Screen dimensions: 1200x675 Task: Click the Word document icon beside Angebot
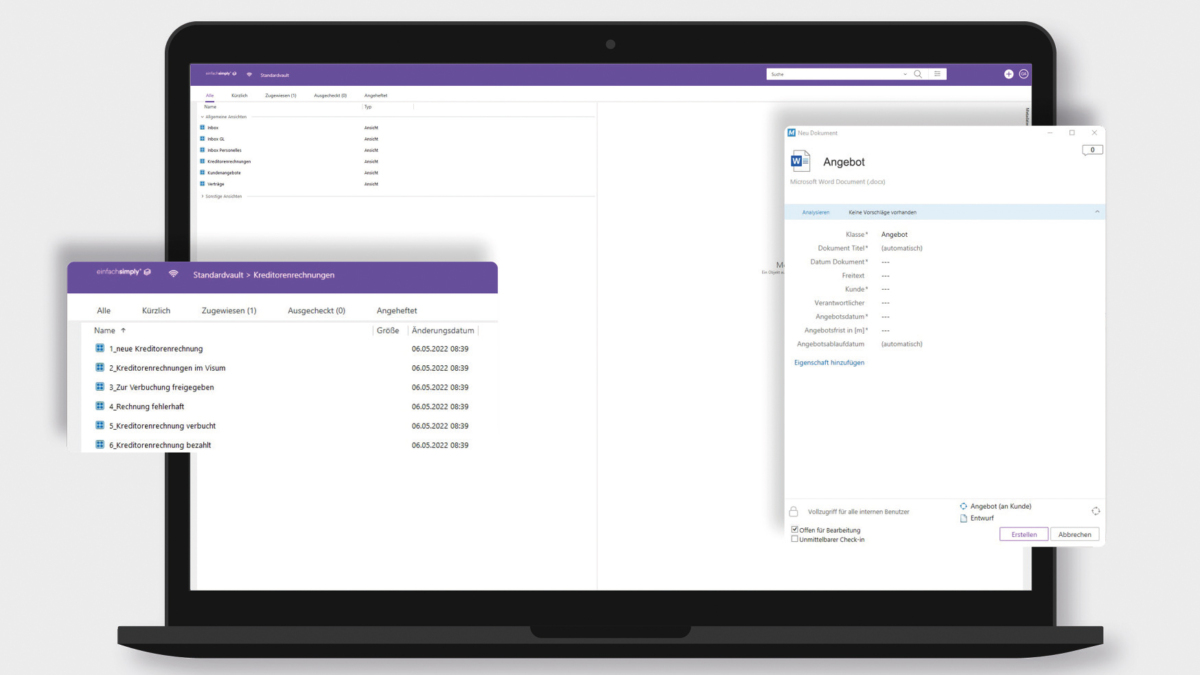(x=801, y=162)
